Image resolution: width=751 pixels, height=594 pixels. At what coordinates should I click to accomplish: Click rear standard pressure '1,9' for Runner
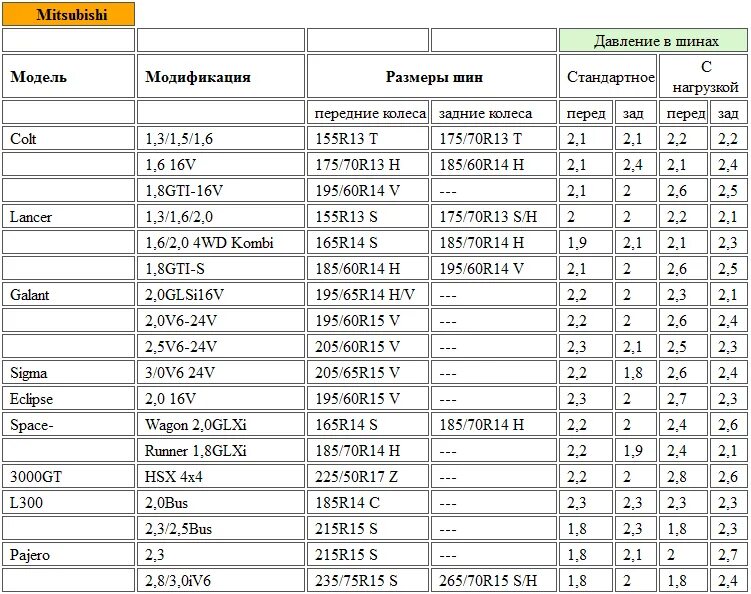tap(636, 450)
